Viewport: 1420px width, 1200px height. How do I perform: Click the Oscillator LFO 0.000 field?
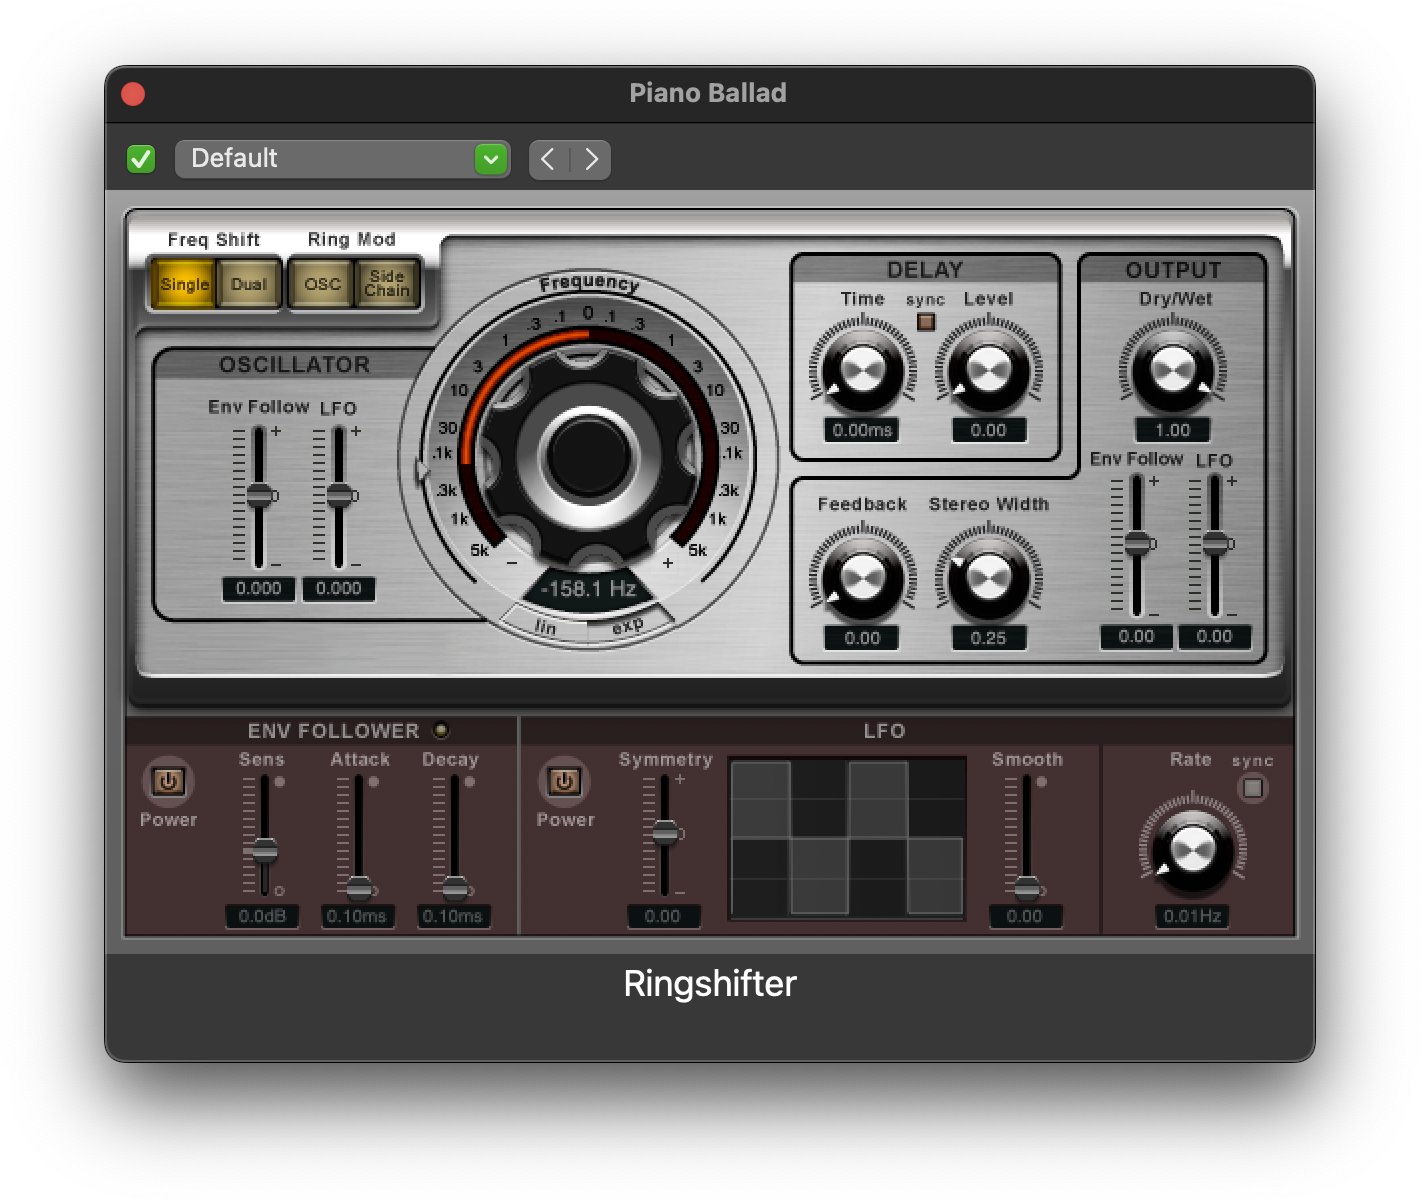[x=338, y=589]
